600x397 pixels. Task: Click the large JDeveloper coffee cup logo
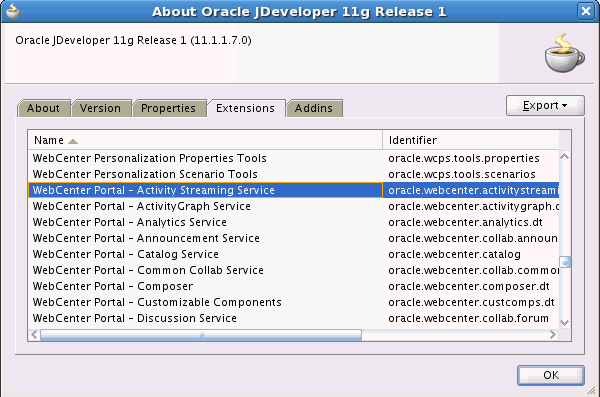tap(564, 53)
